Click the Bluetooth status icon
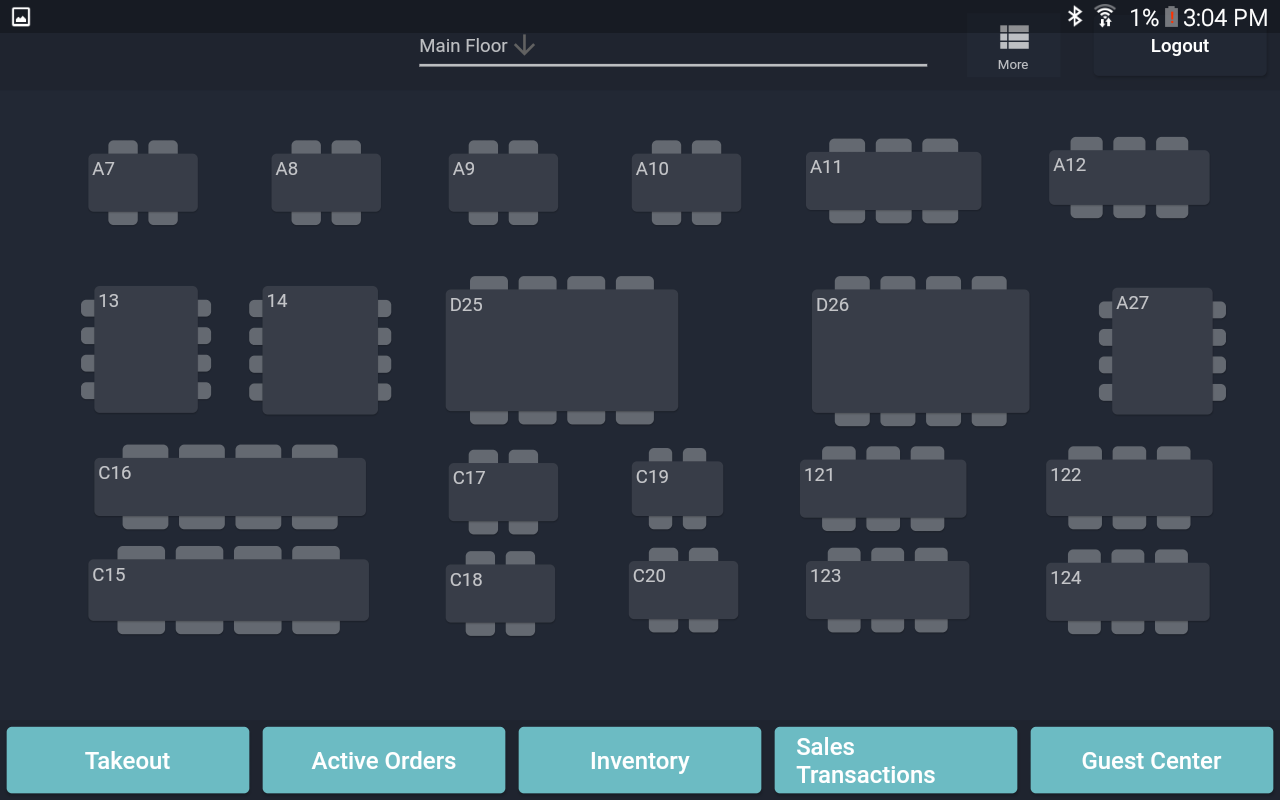This screenshot has width=1280, height=800. point(1075,16)
